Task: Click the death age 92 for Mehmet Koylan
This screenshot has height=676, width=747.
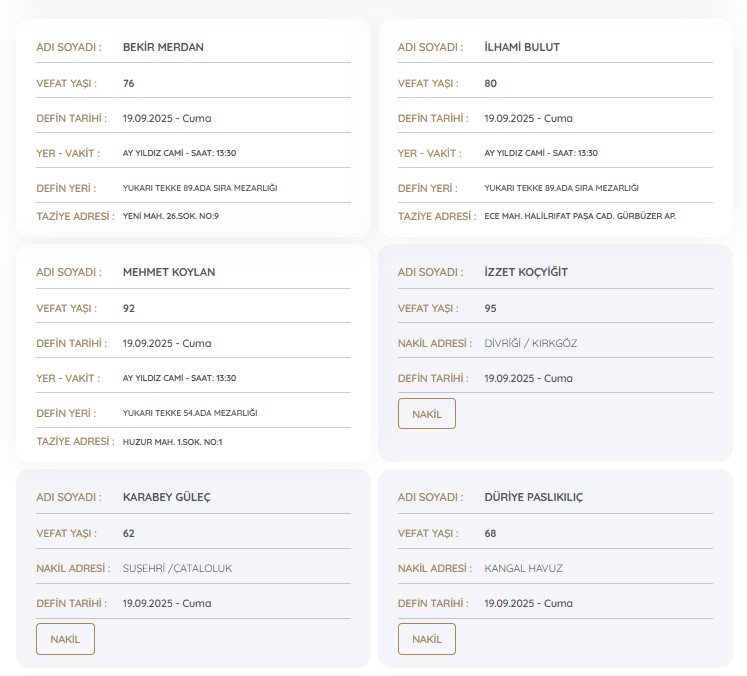Action: [129, 308]
